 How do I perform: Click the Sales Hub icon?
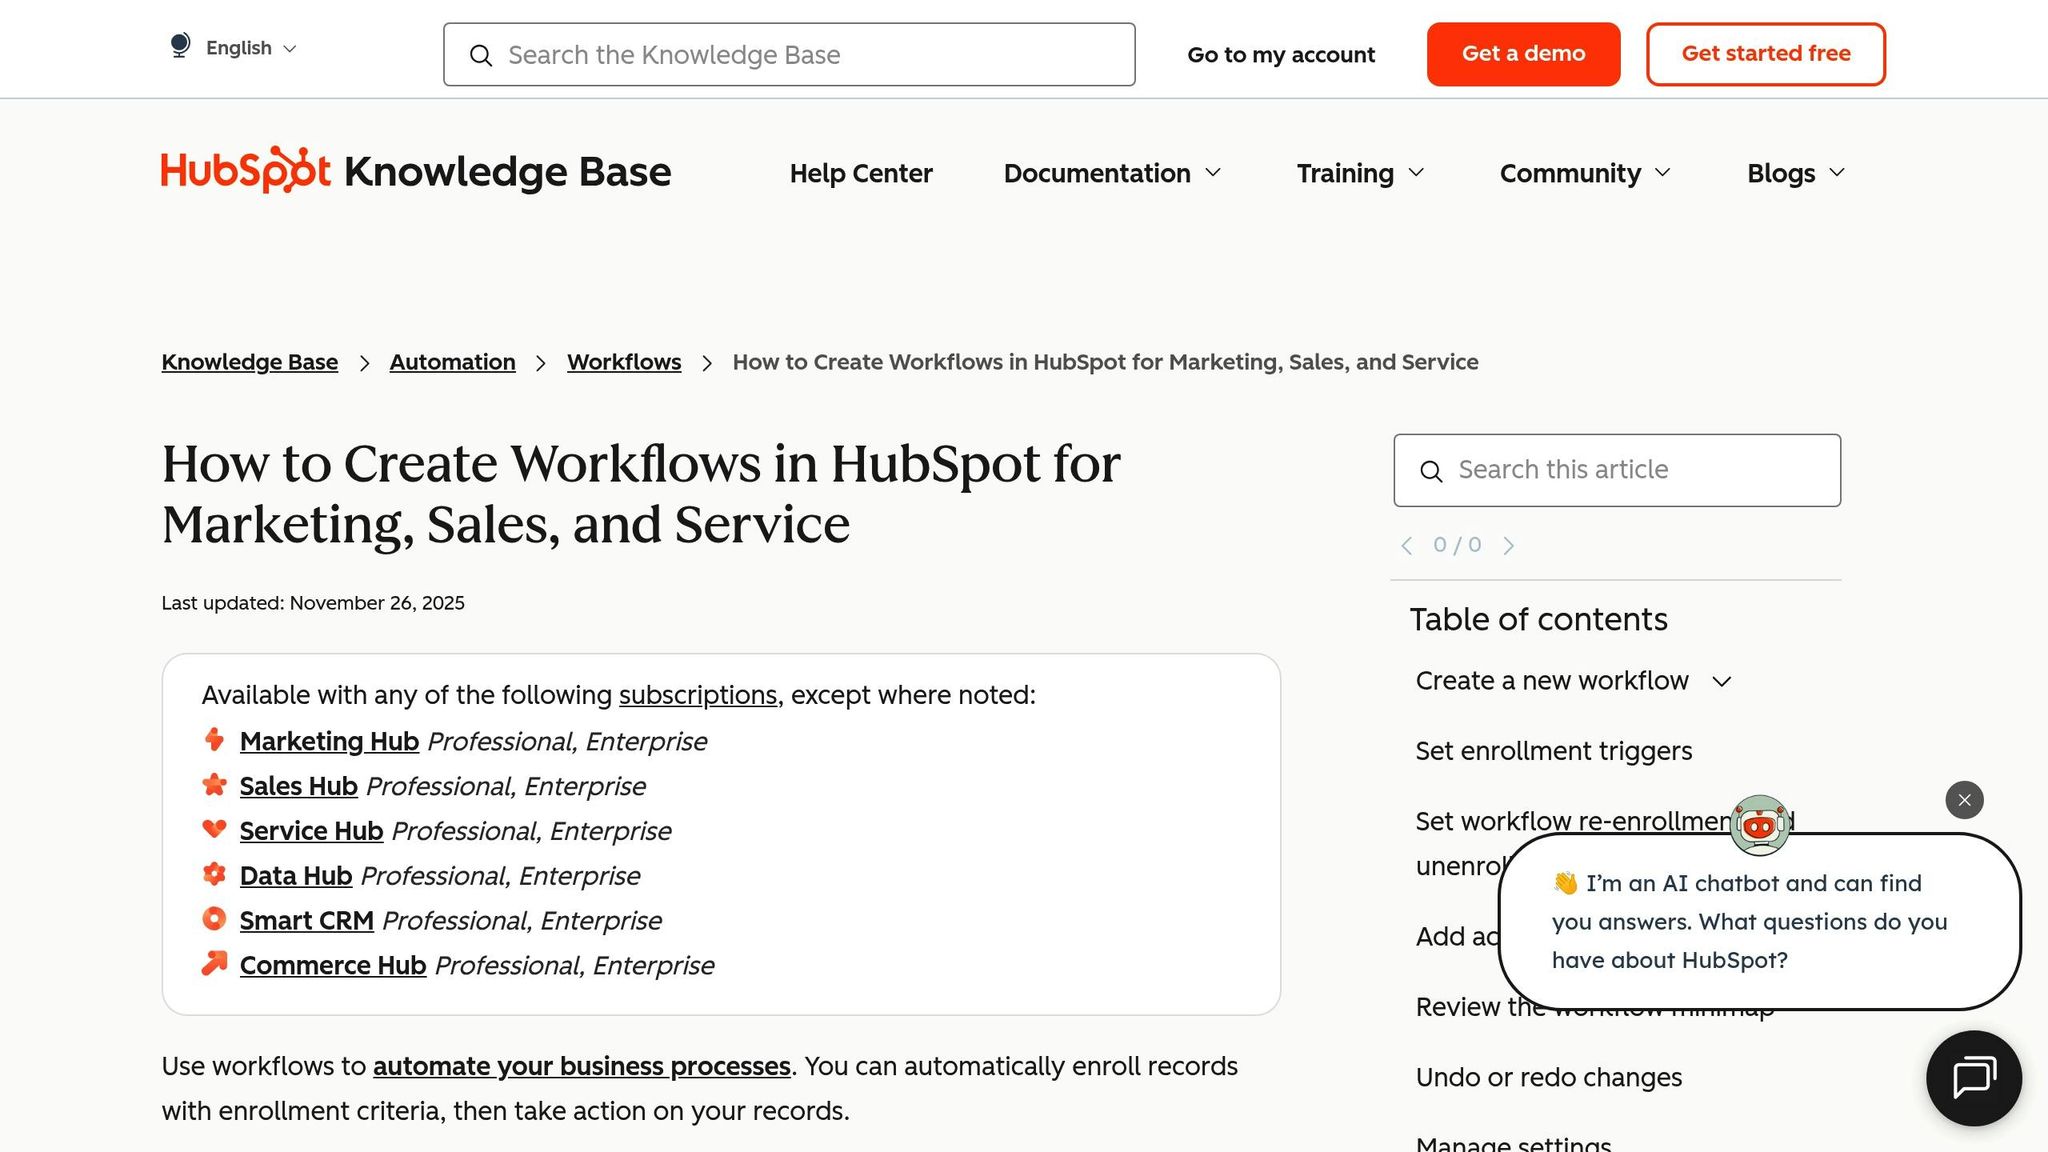pyautogui.click(x=214, y=785)
